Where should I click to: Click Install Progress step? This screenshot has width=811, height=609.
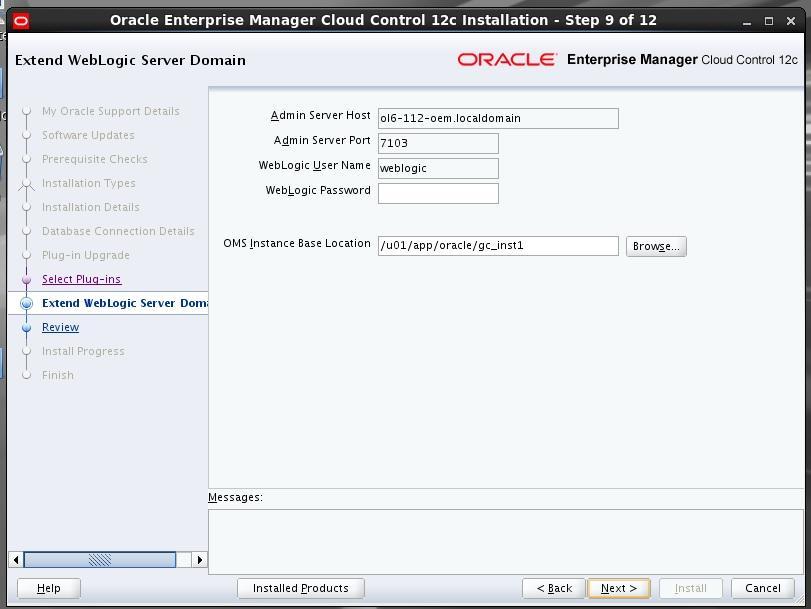click(83, 351)
